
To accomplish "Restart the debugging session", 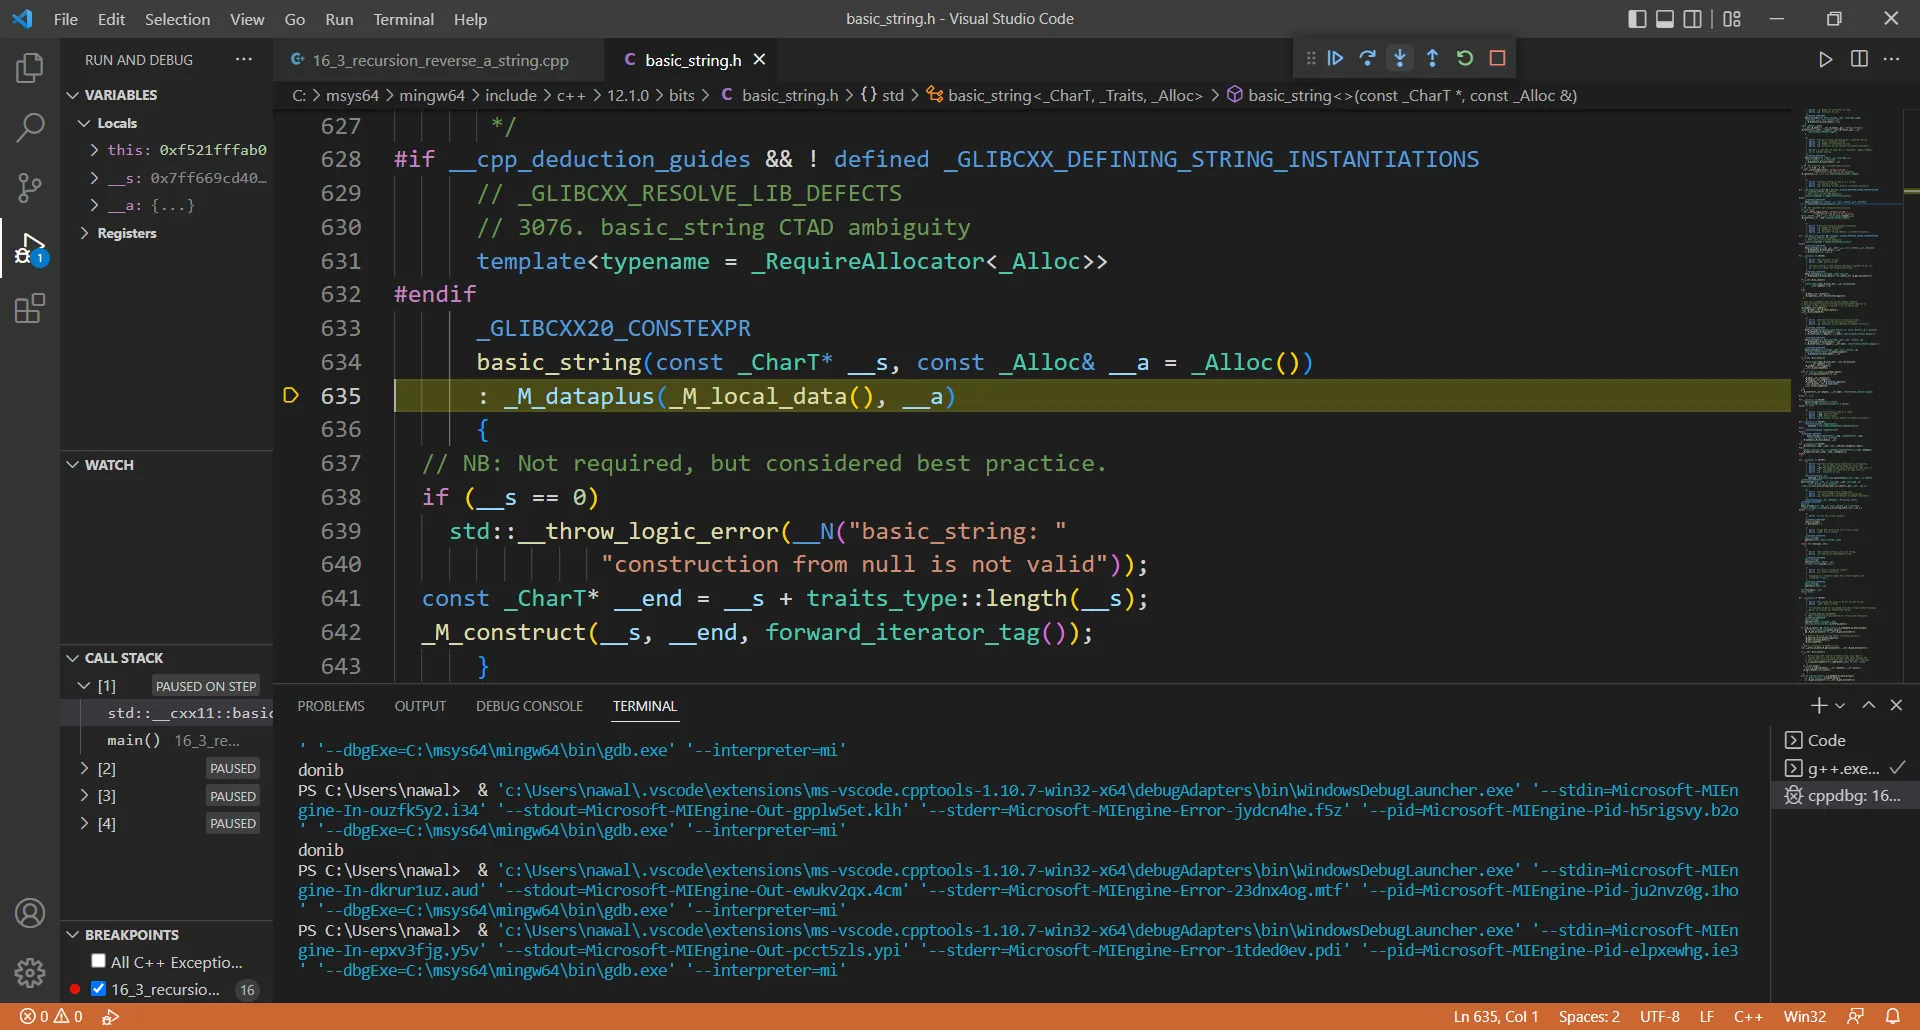I will pos(1465,58).
